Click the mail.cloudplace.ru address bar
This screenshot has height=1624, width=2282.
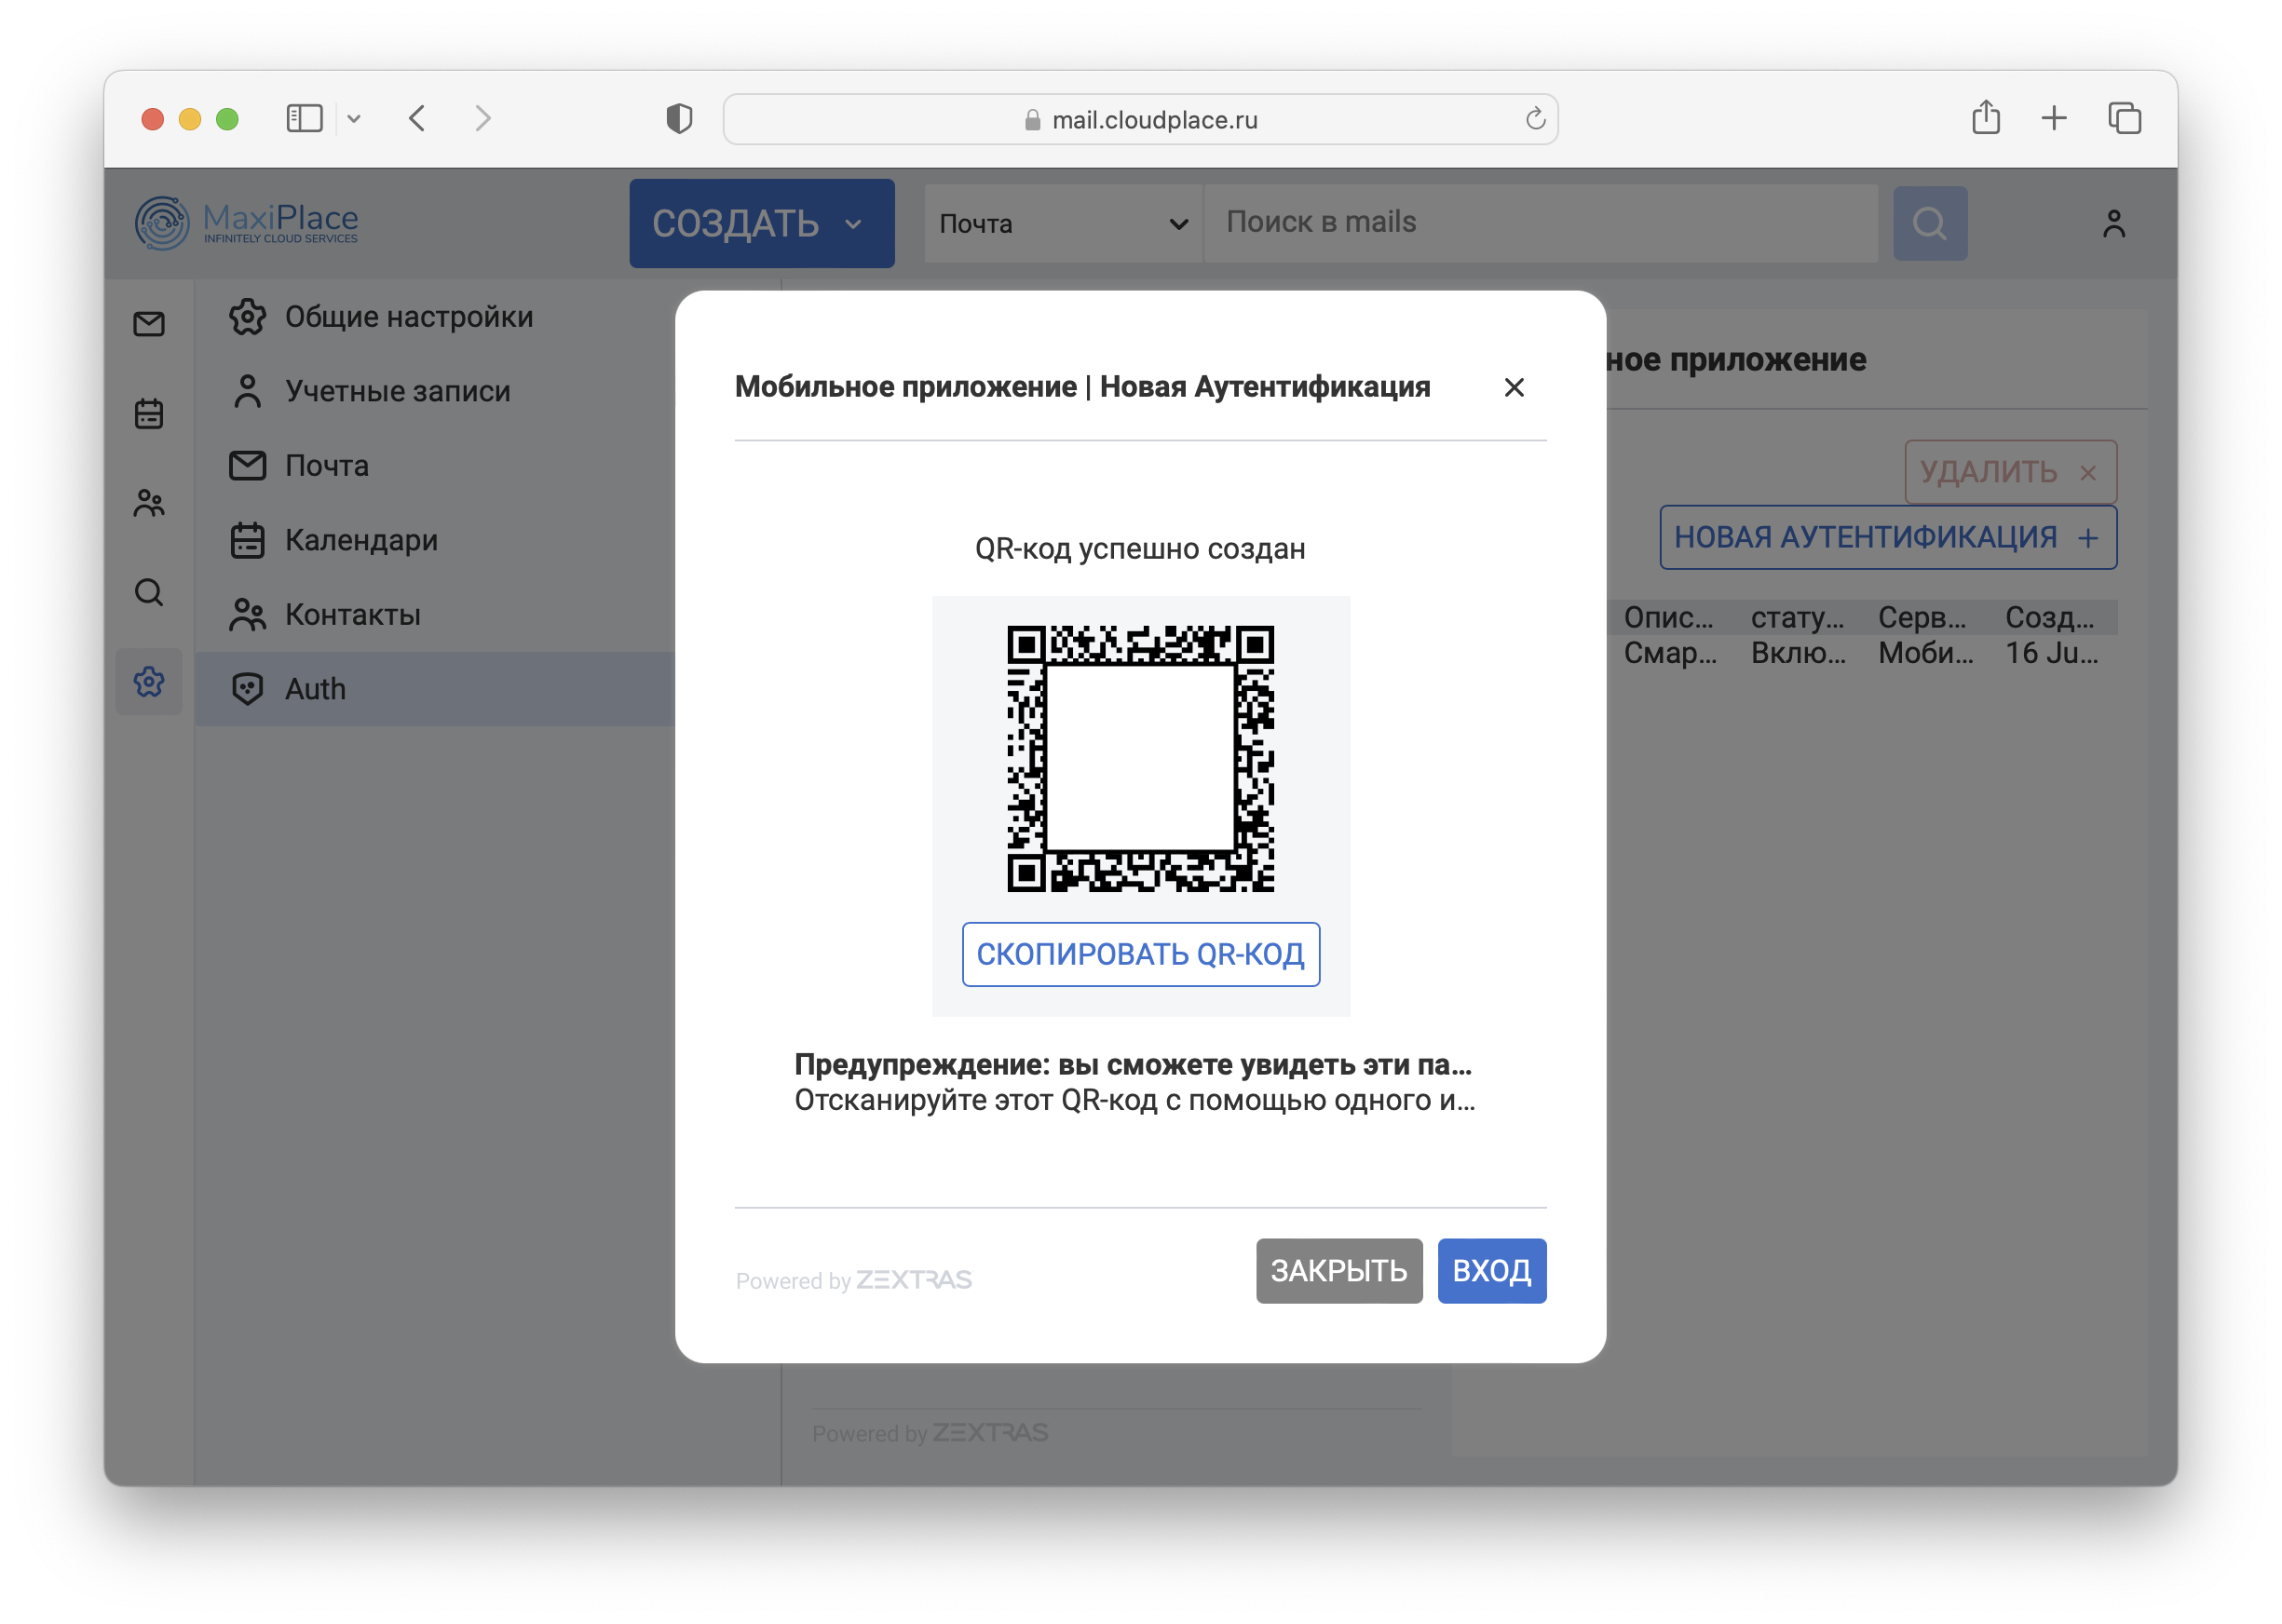pyautogui.click(x=1140, y=119)
